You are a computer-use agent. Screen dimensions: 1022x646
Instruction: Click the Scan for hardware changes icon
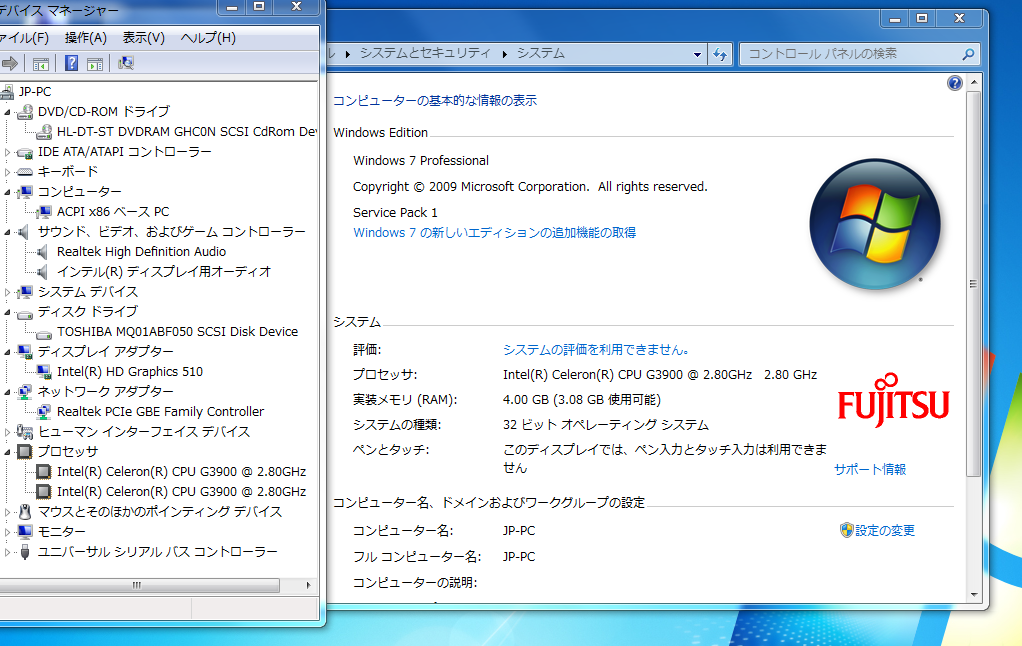tap(126, 63)
